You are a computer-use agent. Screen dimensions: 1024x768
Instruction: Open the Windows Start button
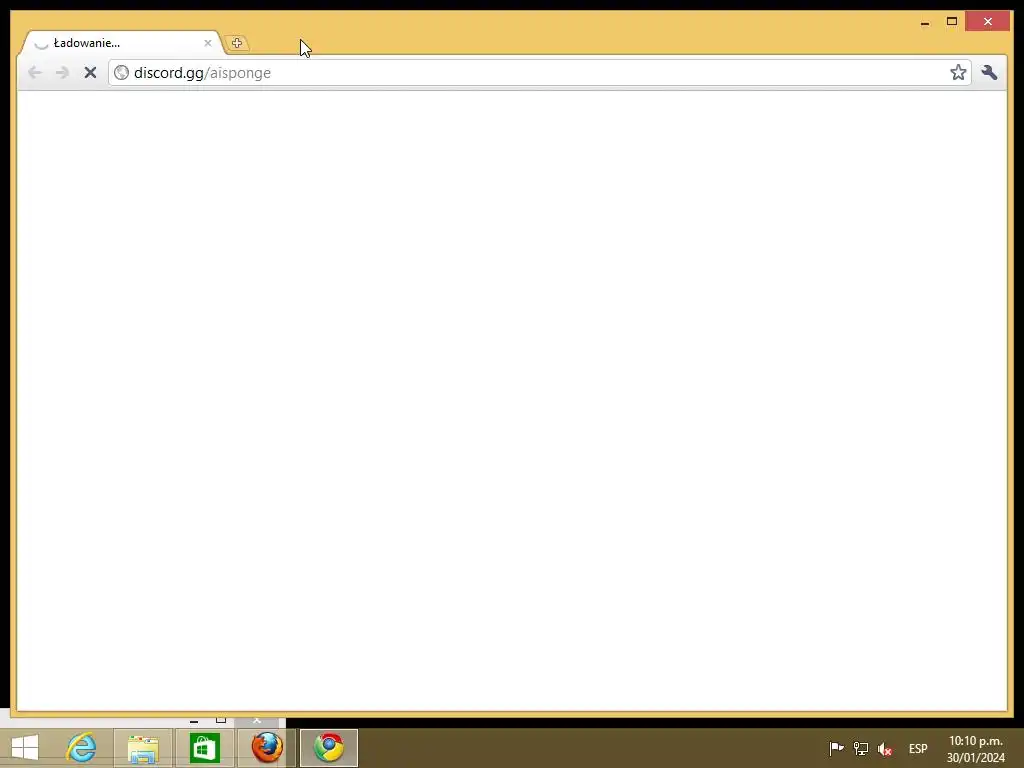[x=25, y=748]
